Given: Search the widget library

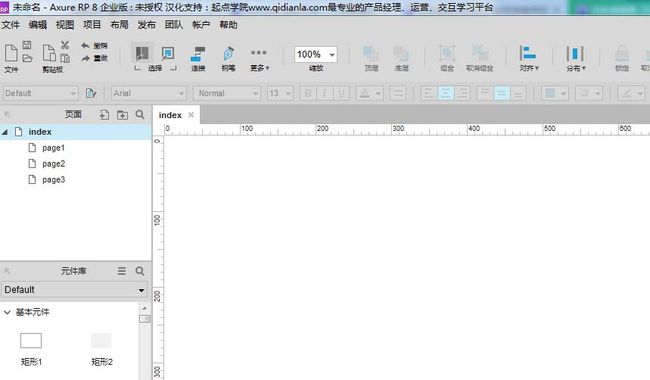Looking at the screenshot, I should 140,271.
